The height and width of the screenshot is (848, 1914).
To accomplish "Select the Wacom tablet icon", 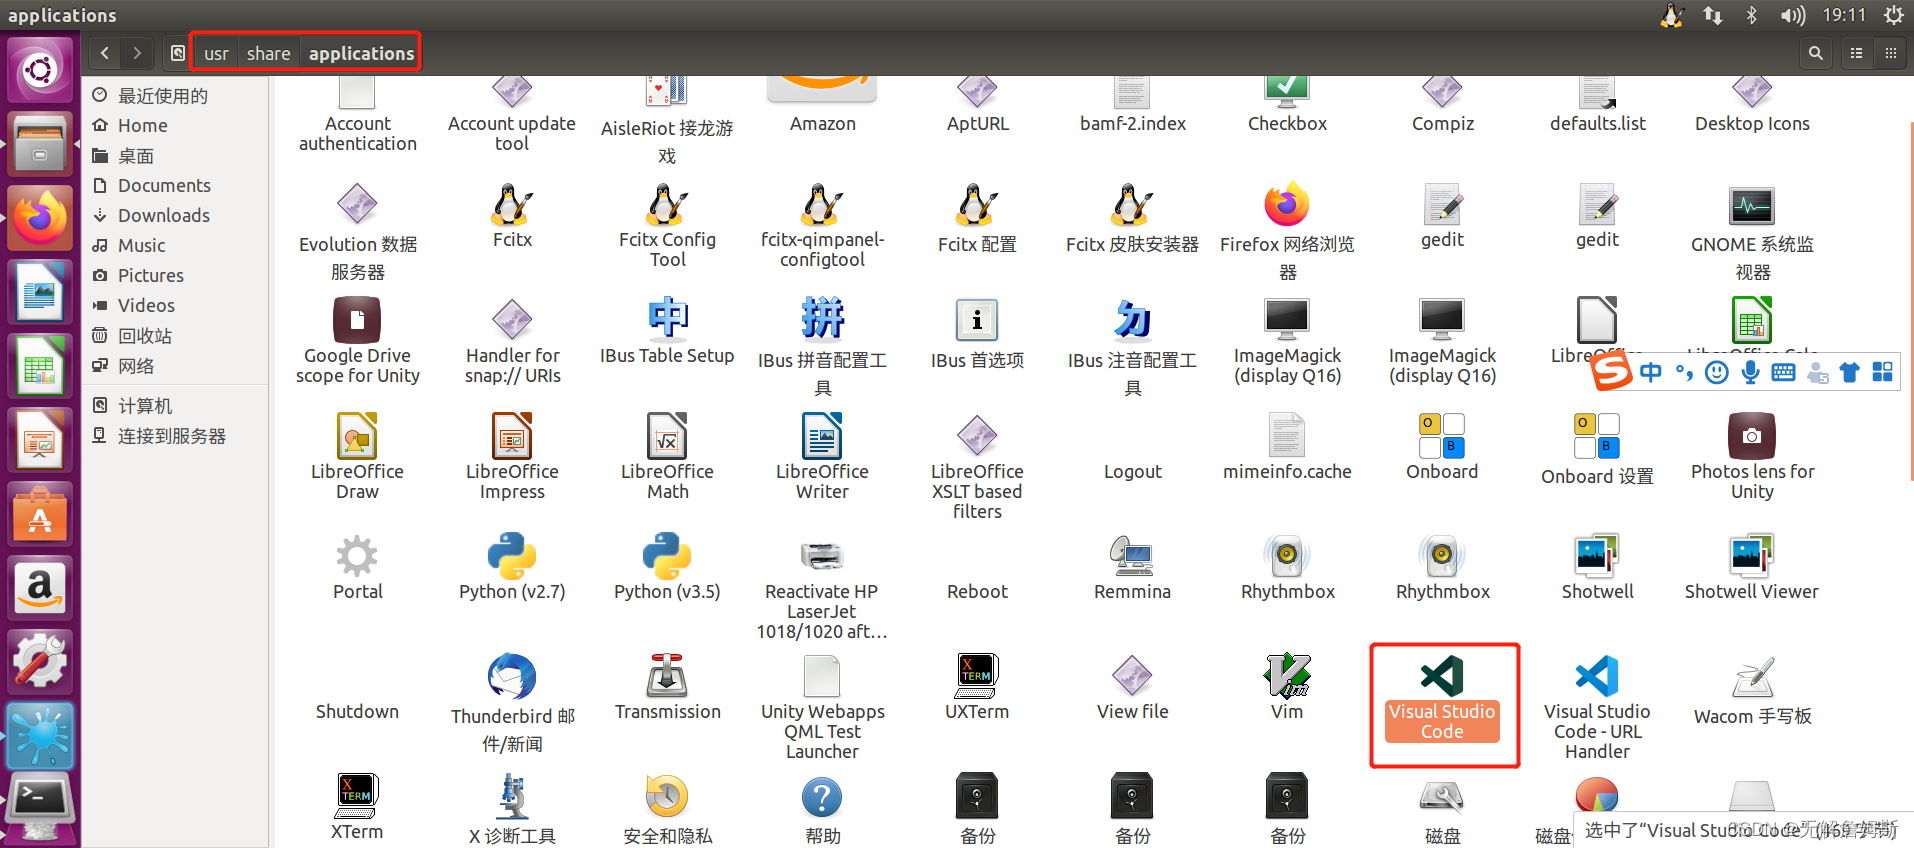I will point(1752,677).
